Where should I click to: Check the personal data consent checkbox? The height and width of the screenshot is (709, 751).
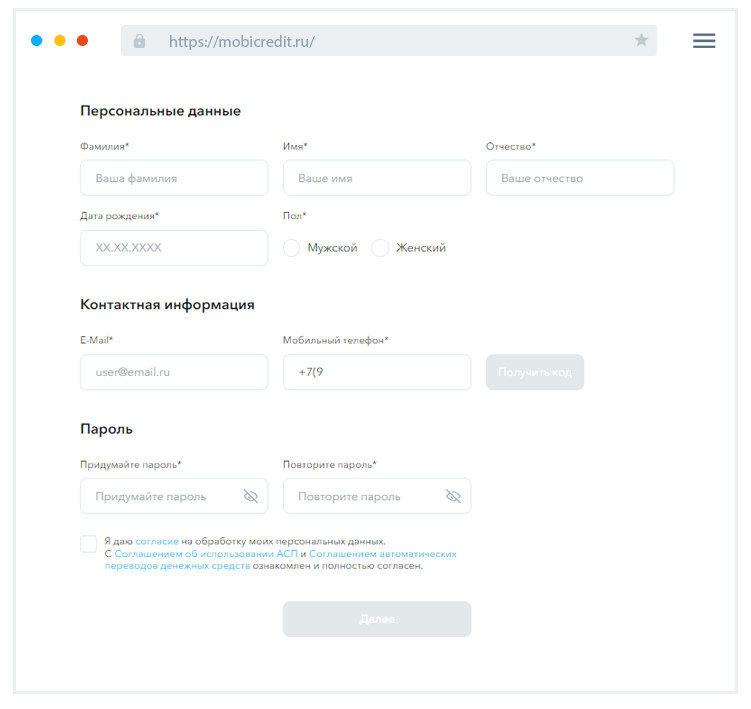tap(89, 544)
